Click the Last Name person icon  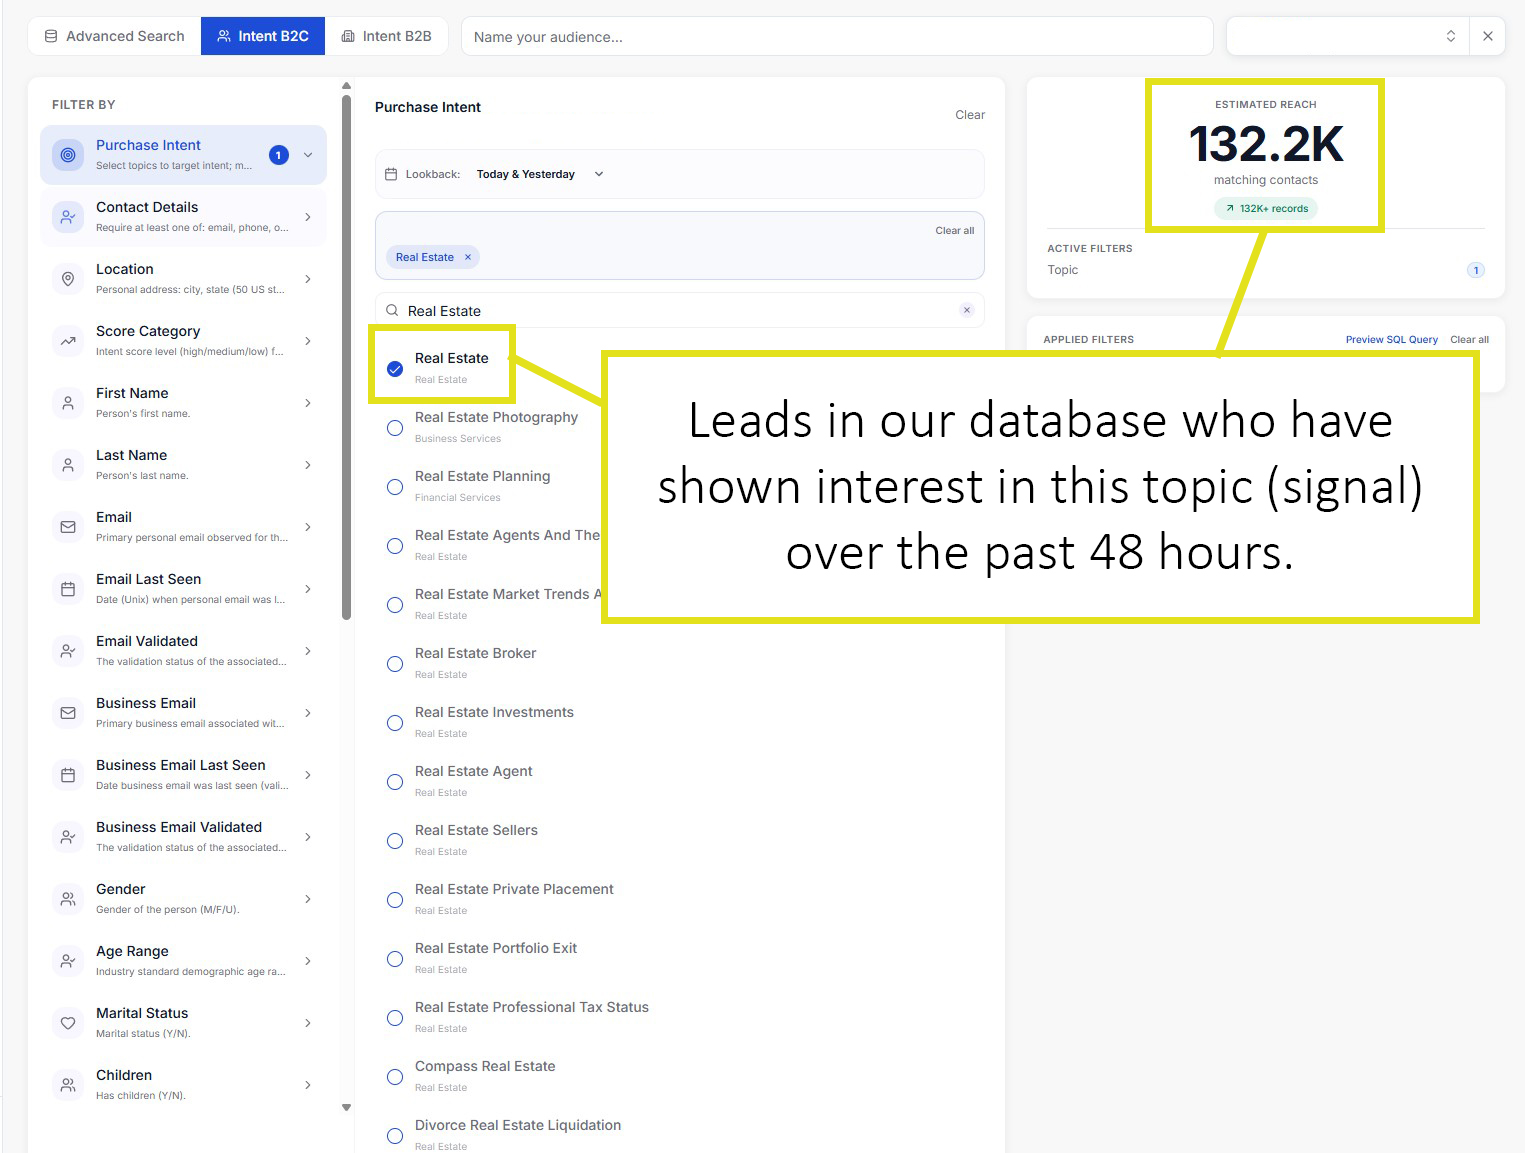68,465
